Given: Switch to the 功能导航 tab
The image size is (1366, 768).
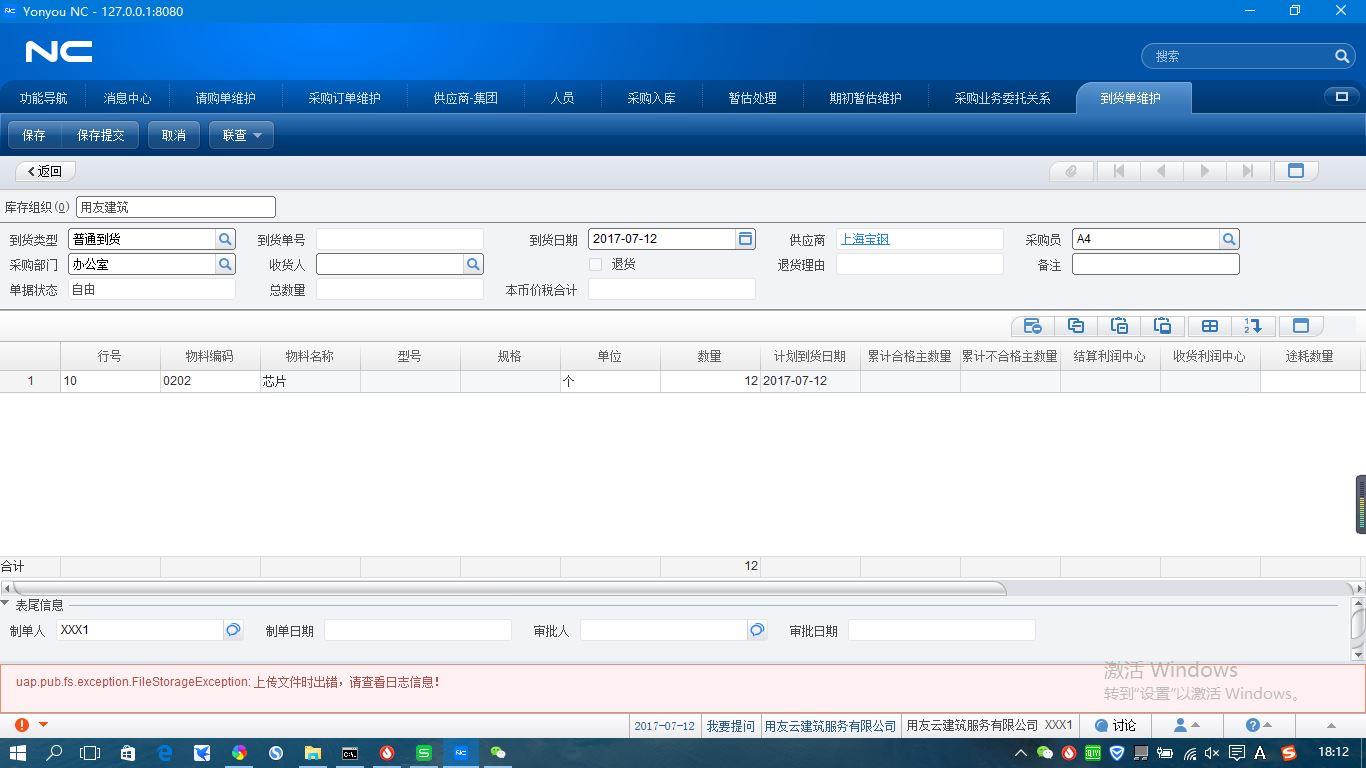Looking at the screenshot, I should pos(44,98).
